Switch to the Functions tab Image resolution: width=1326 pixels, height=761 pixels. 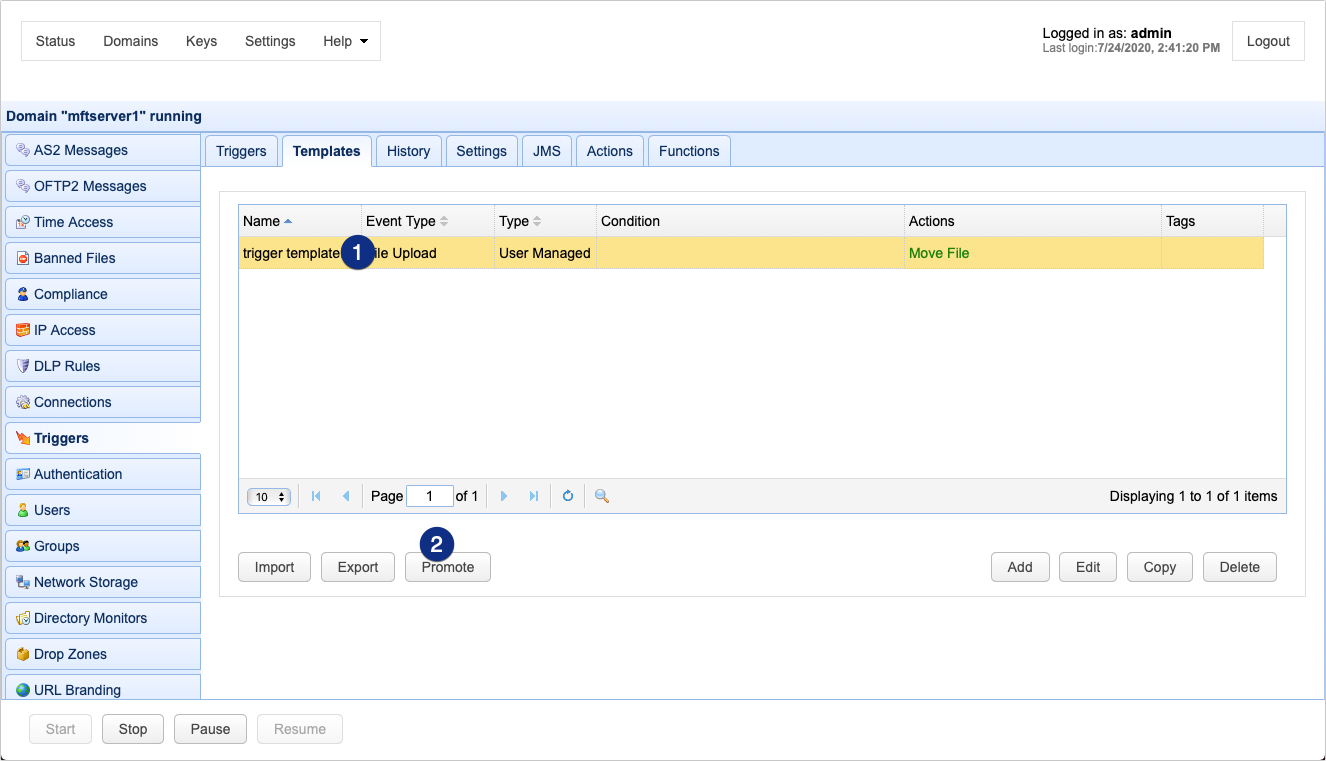point(689,151)
